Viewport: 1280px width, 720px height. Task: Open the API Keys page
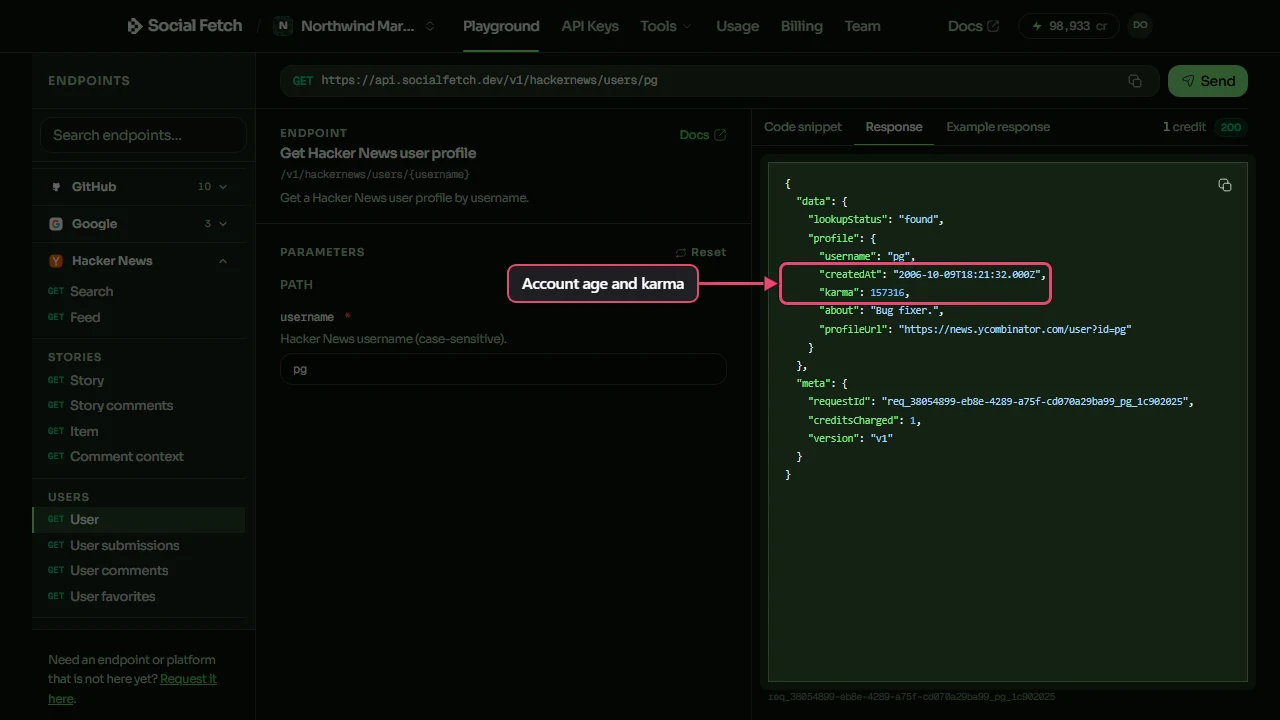(590, 26)
